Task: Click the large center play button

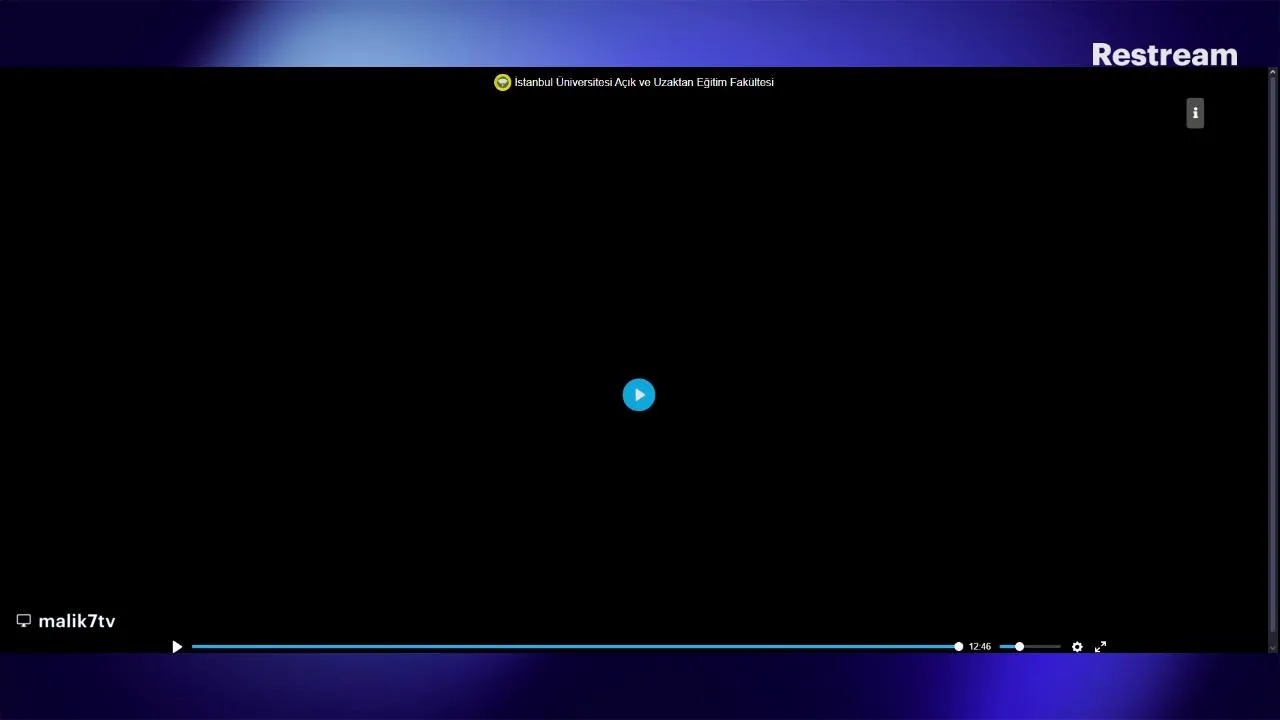Action: coord(639,395)
